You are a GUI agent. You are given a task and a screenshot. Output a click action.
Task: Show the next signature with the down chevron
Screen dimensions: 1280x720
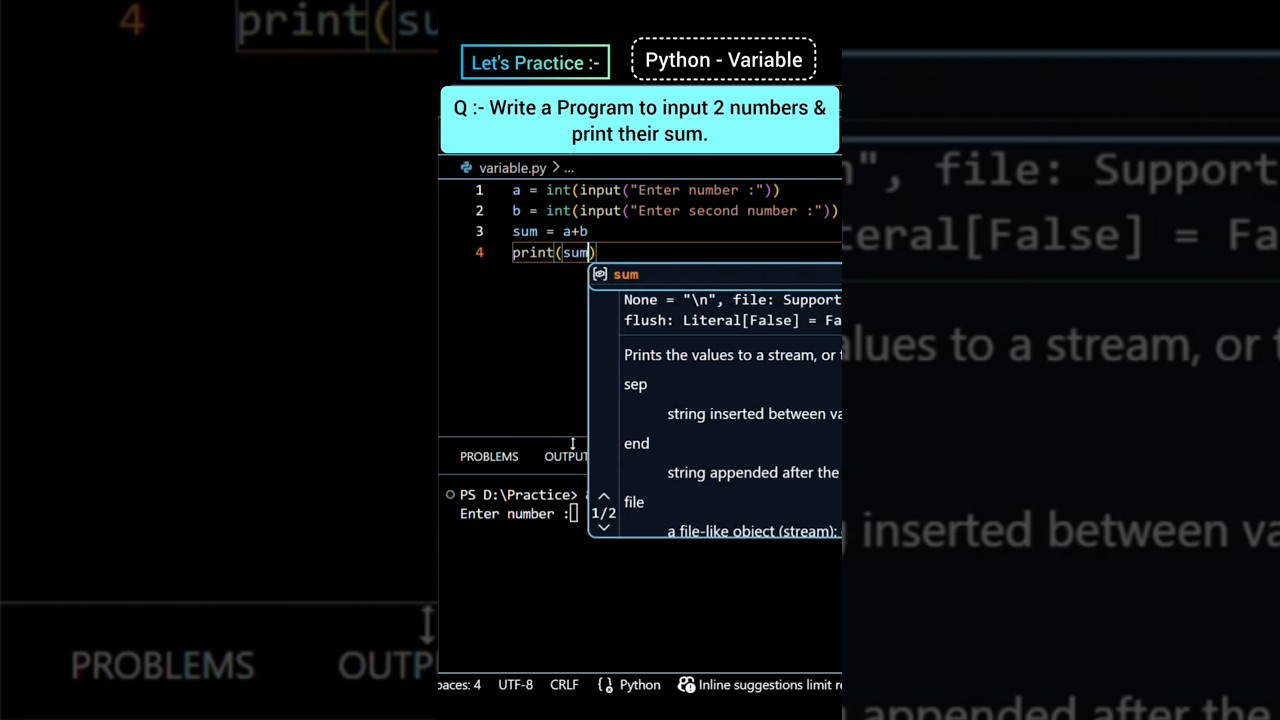point(604,527)
